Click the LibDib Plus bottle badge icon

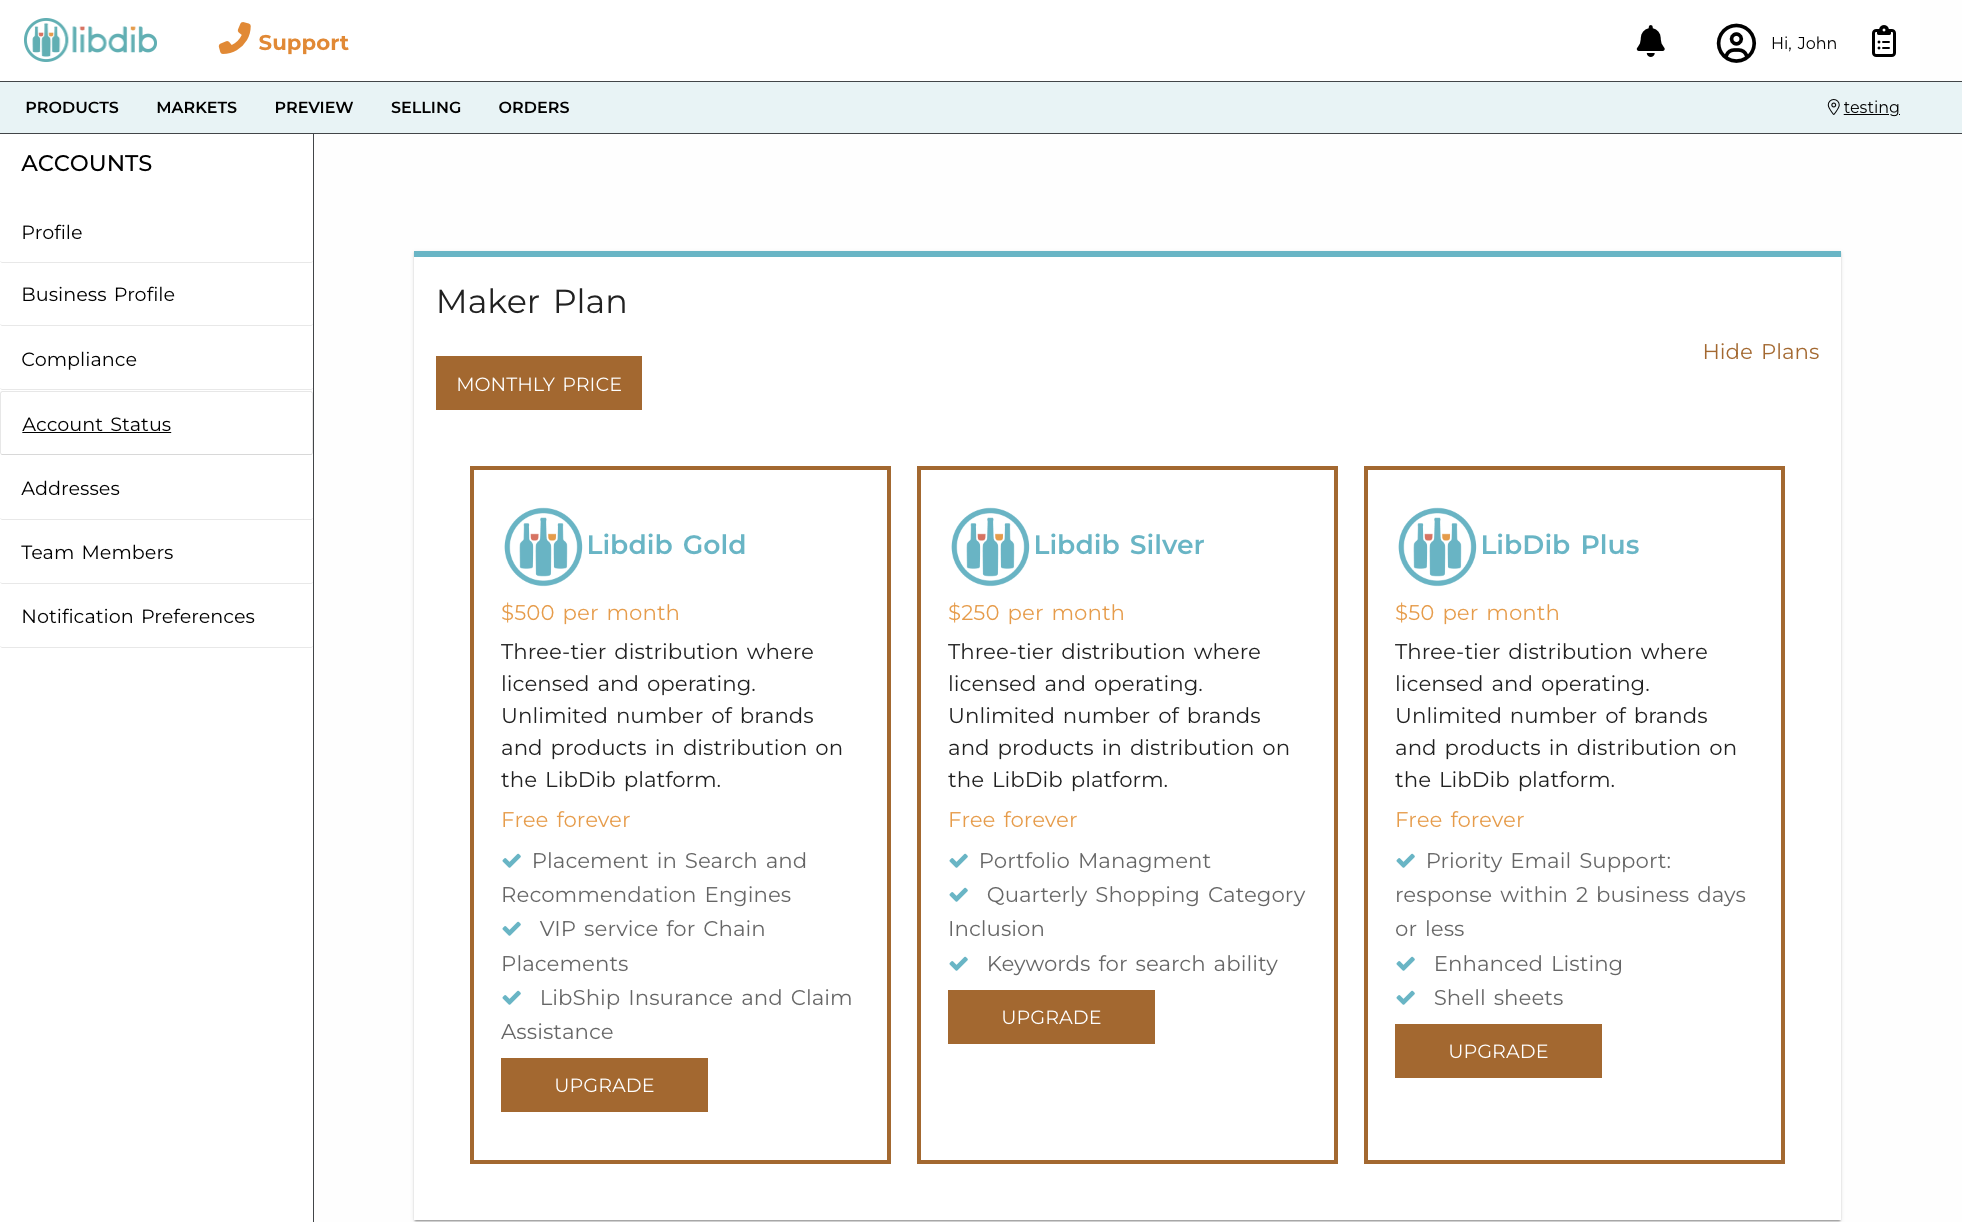click(1436, 546)
